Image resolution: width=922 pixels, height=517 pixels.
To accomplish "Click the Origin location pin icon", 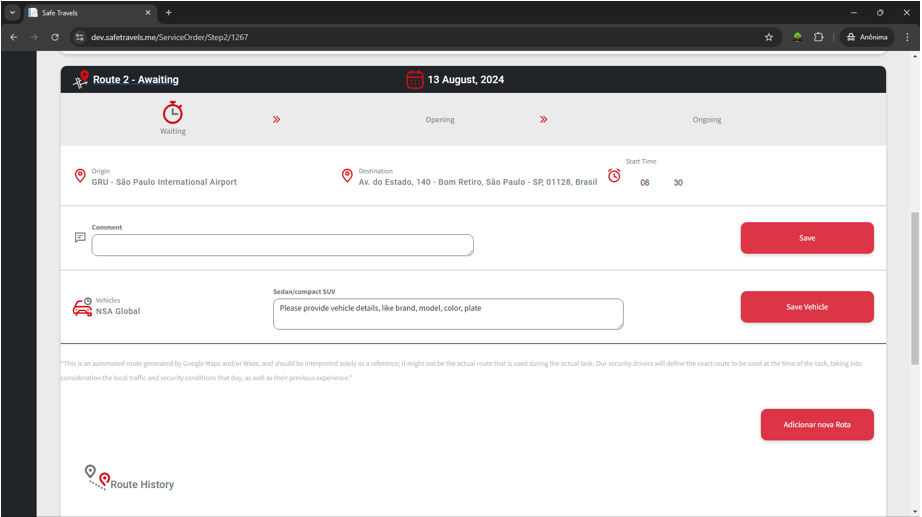I will [80, 176].
